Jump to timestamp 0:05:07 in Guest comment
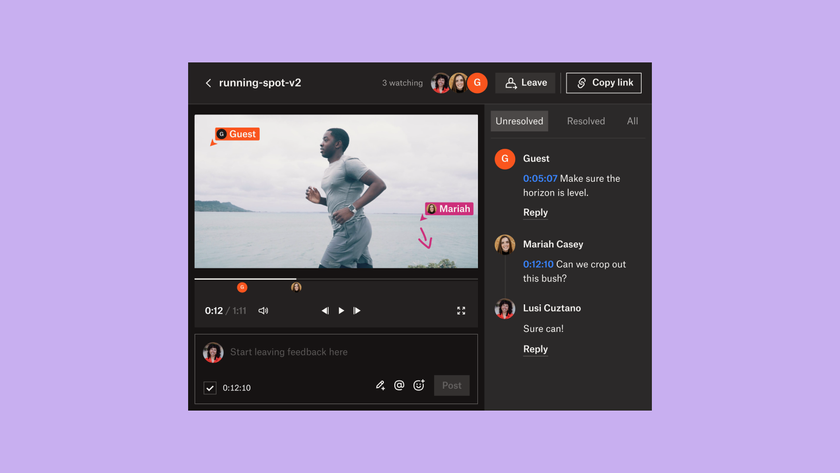840x473 pixels. pos(540,178)
